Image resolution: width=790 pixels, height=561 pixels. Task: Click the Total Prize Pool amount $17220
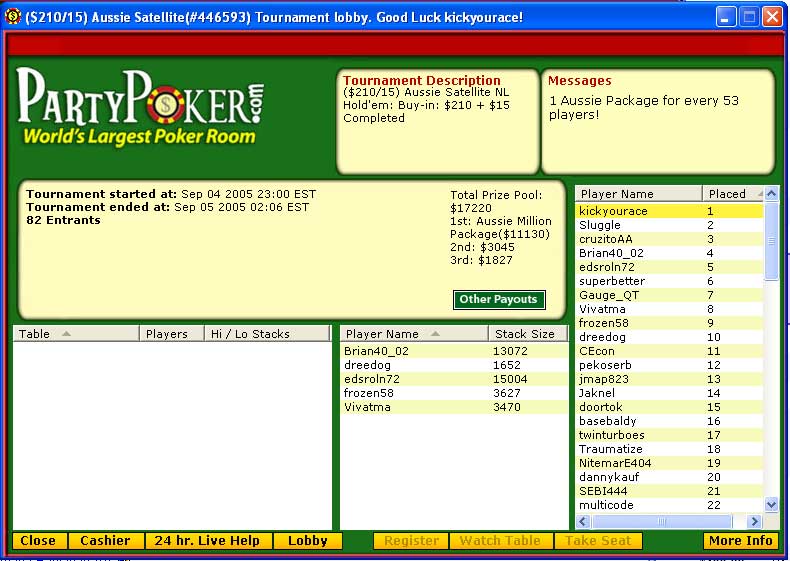click(471, 208)
